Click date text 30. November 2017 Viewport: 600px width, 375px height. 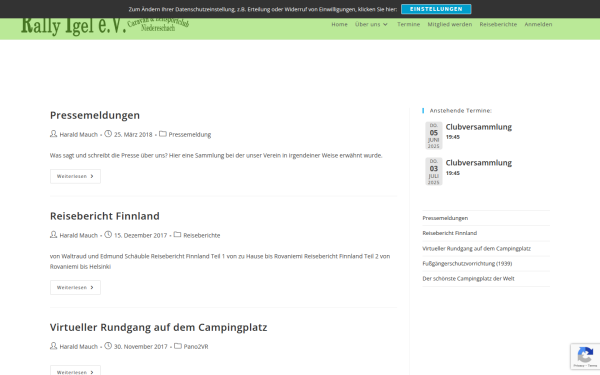pyautogui.click(x=141, y=347)
